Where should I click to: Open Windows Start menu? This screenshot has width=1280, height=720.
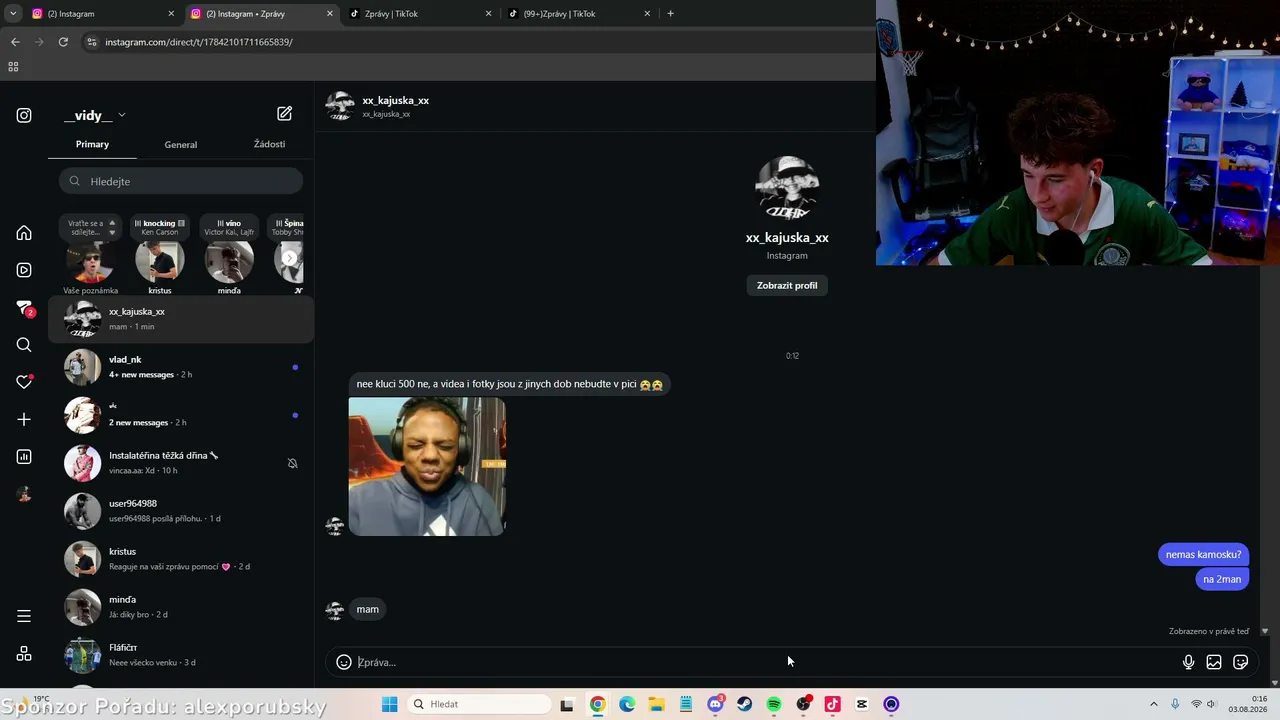coord(390,704)
